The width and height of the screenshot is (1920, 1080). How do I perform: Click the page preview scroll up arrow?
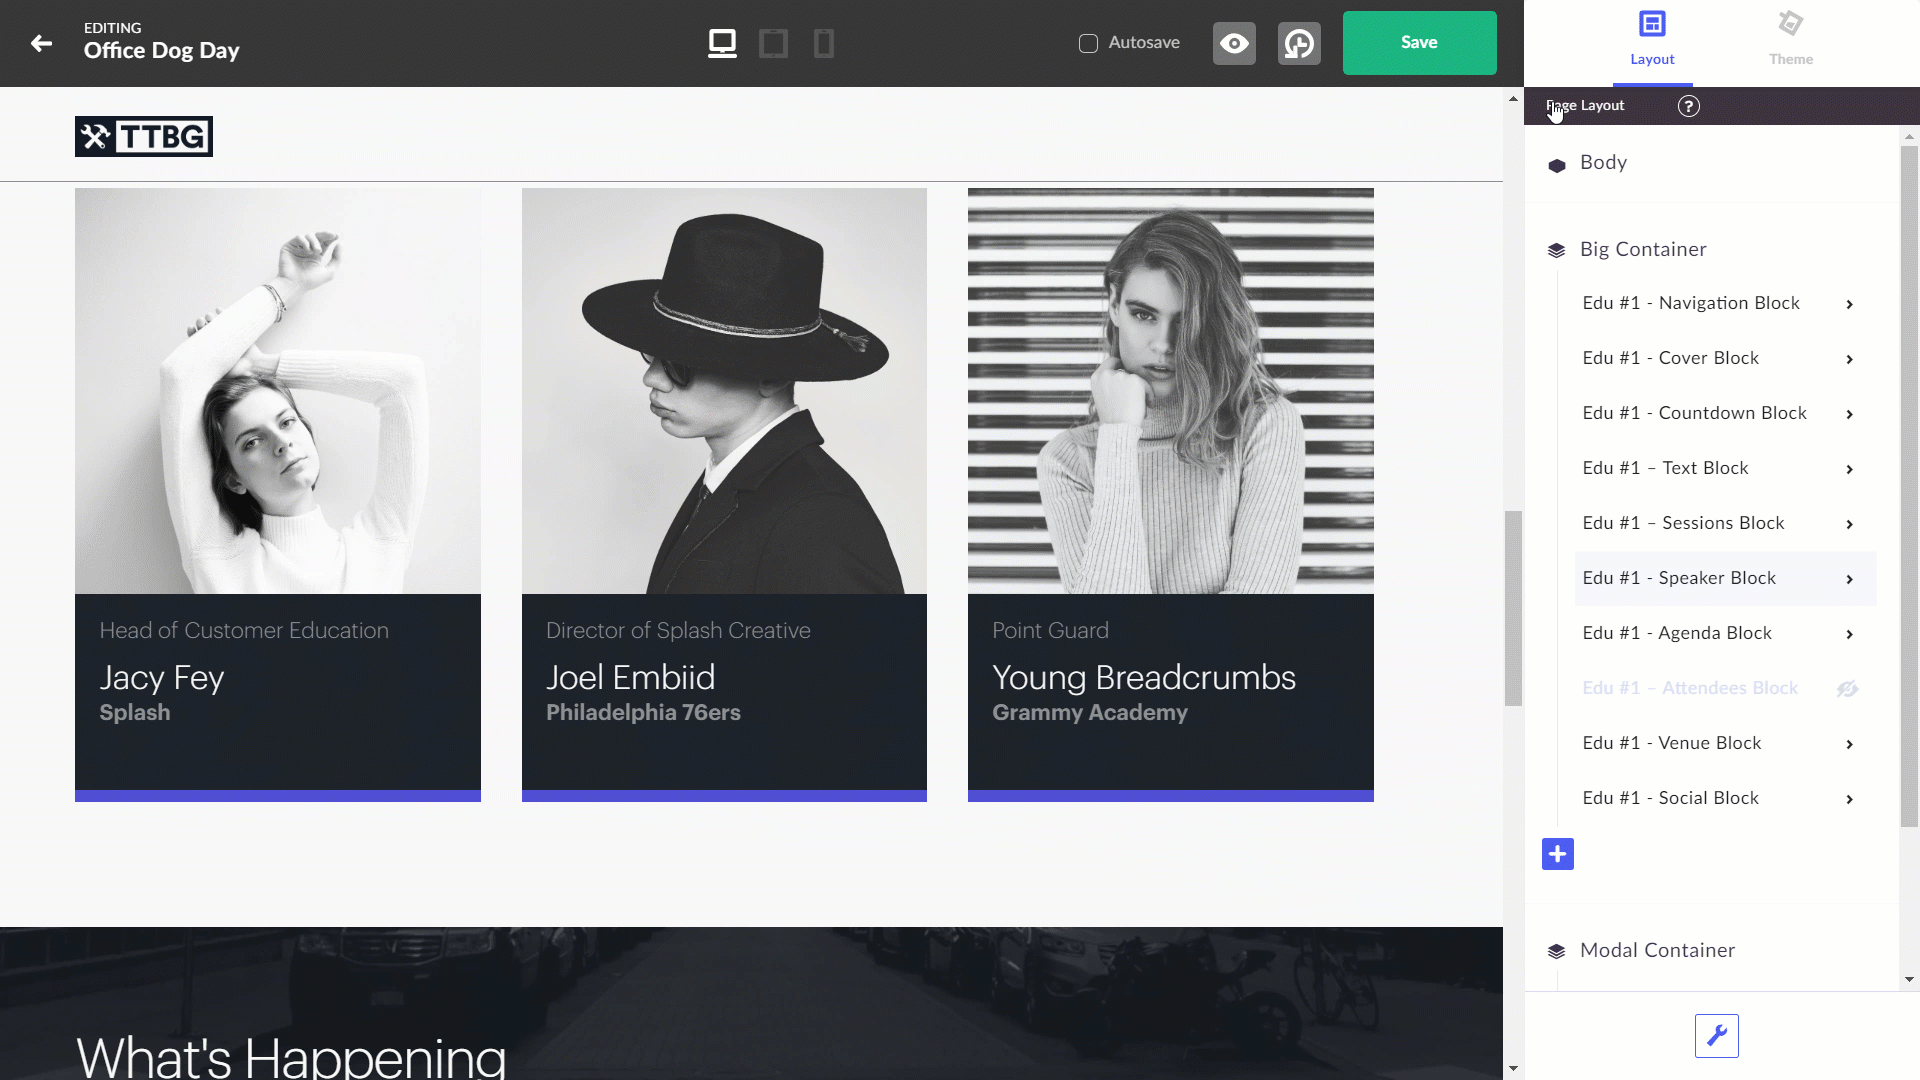click(x=1513, y=99)
